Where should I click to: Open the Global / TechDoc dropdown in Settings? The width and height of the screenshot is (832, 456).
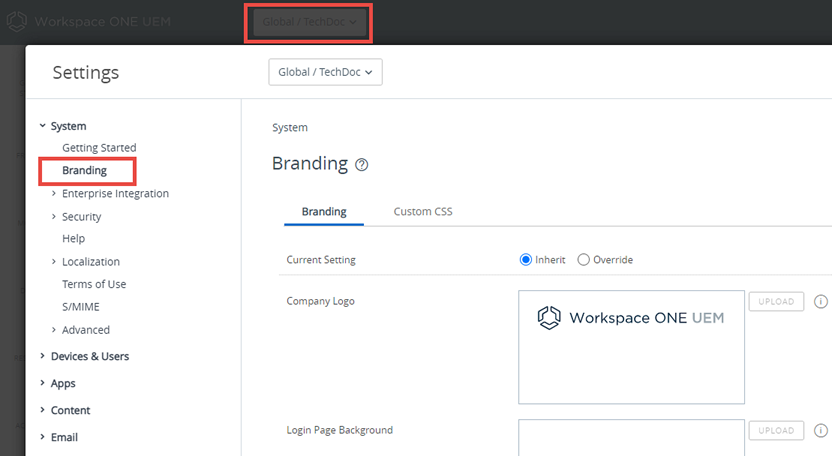325,72
